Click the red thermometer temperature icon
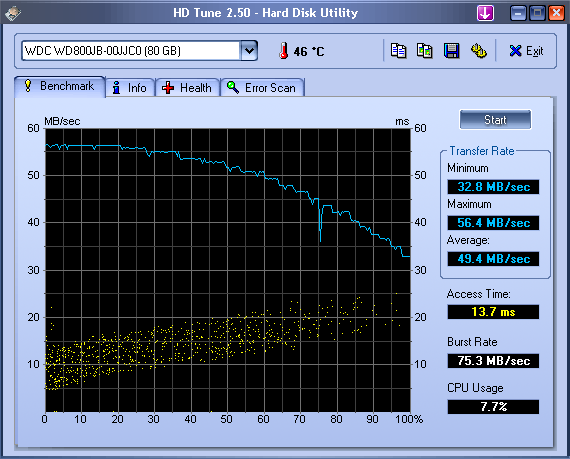This screenshot has height=459, width=570. point(284,51)
